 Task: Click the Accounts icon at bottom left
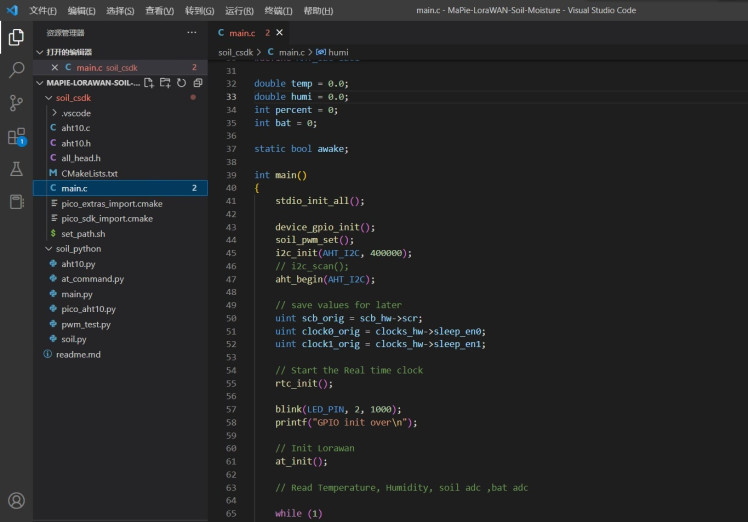(x=16, y=500)
